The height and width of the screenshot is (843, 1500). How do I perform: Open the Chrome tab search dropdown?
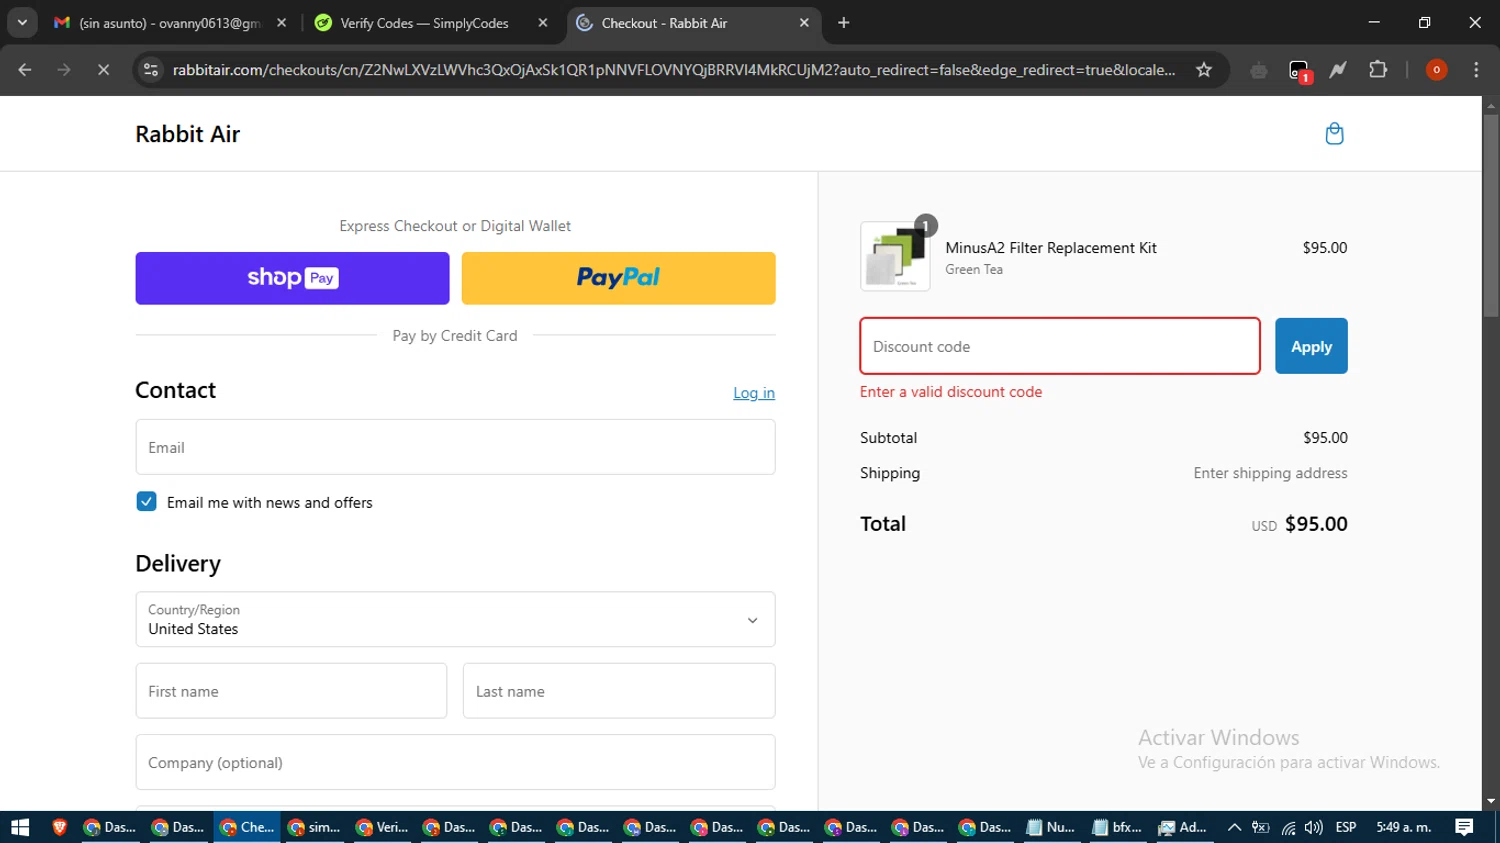(22, 23)
